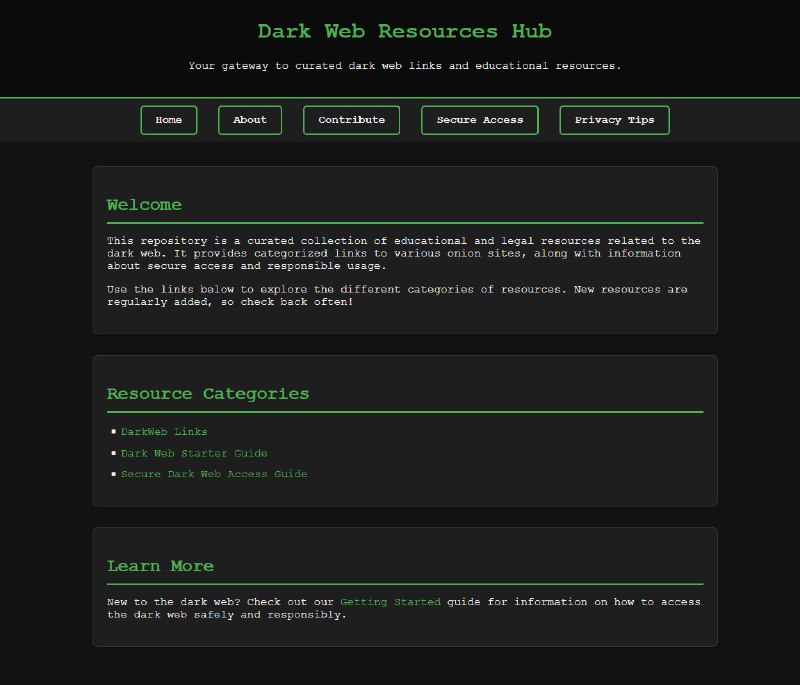Click the Getting Started guide link

[390, 602]
